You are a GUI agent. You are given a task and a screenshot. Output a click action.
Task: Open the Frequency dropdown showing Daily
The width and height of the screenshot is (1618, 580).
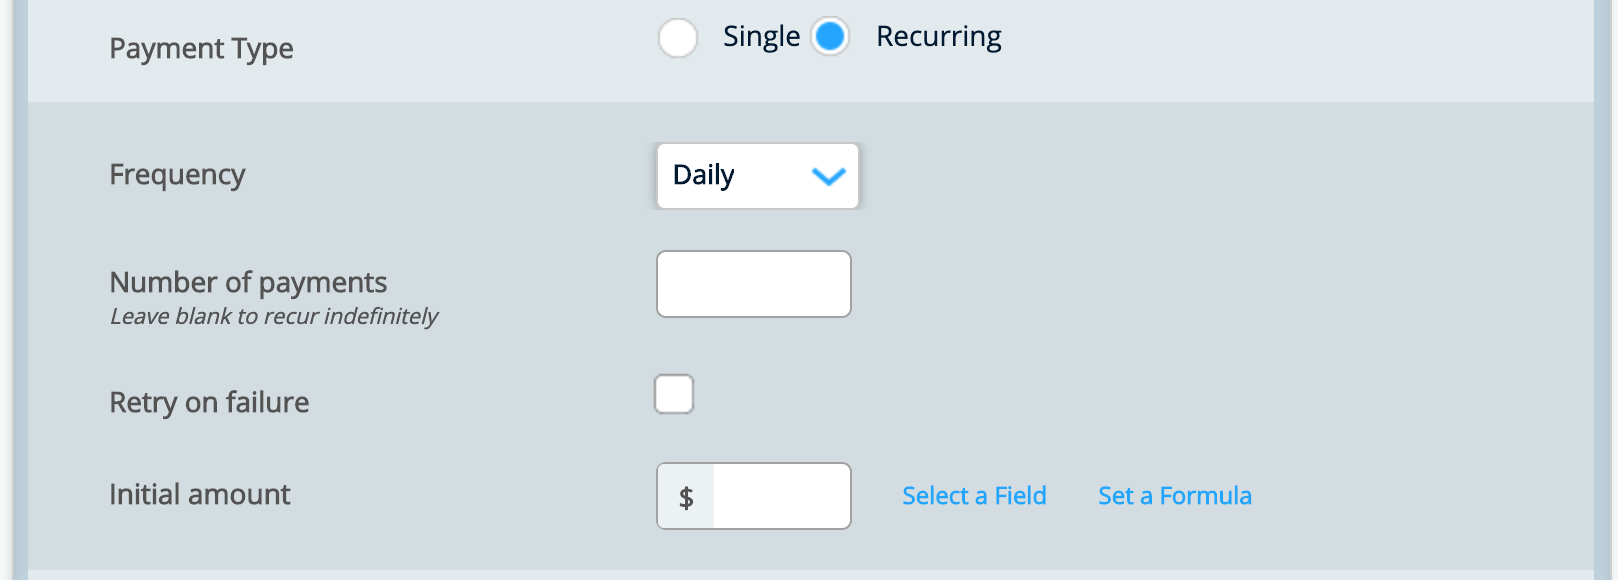point(757,176)
